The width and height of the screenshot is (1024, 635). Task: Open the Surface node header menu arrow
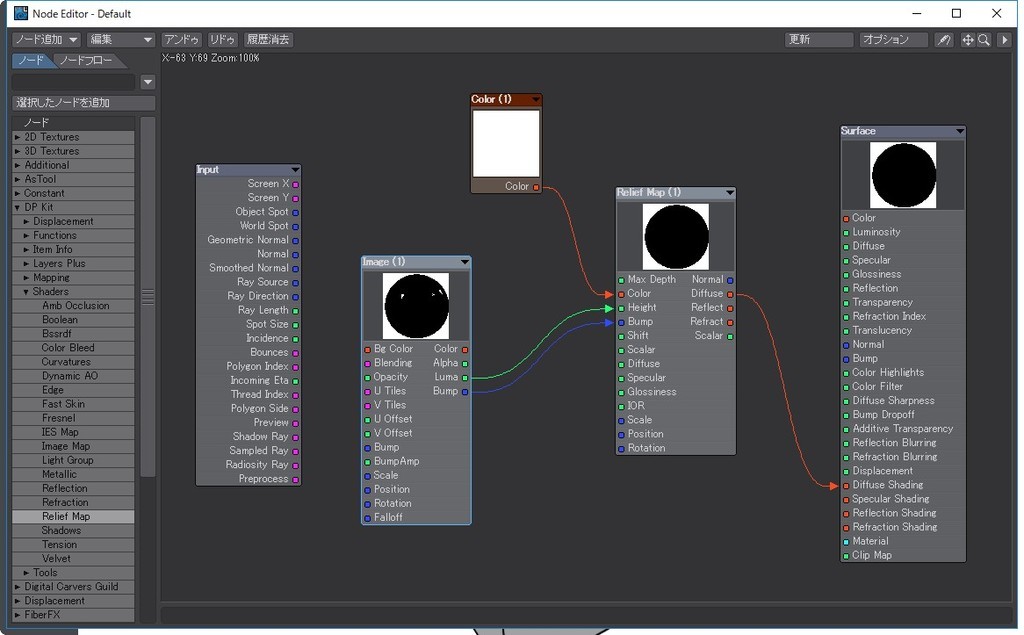[x=959, y=131]
